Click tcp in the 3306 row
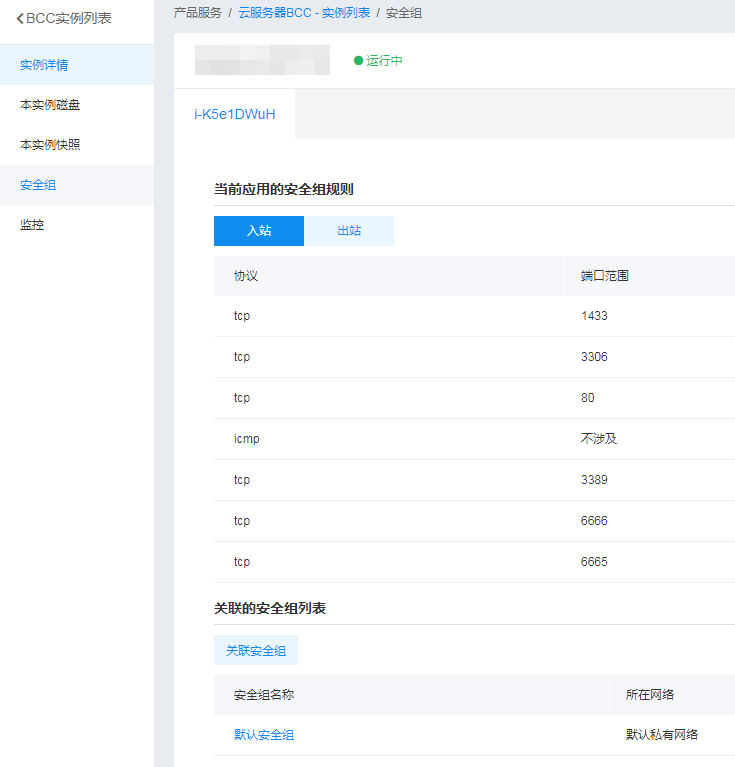 tap(242, 357)
